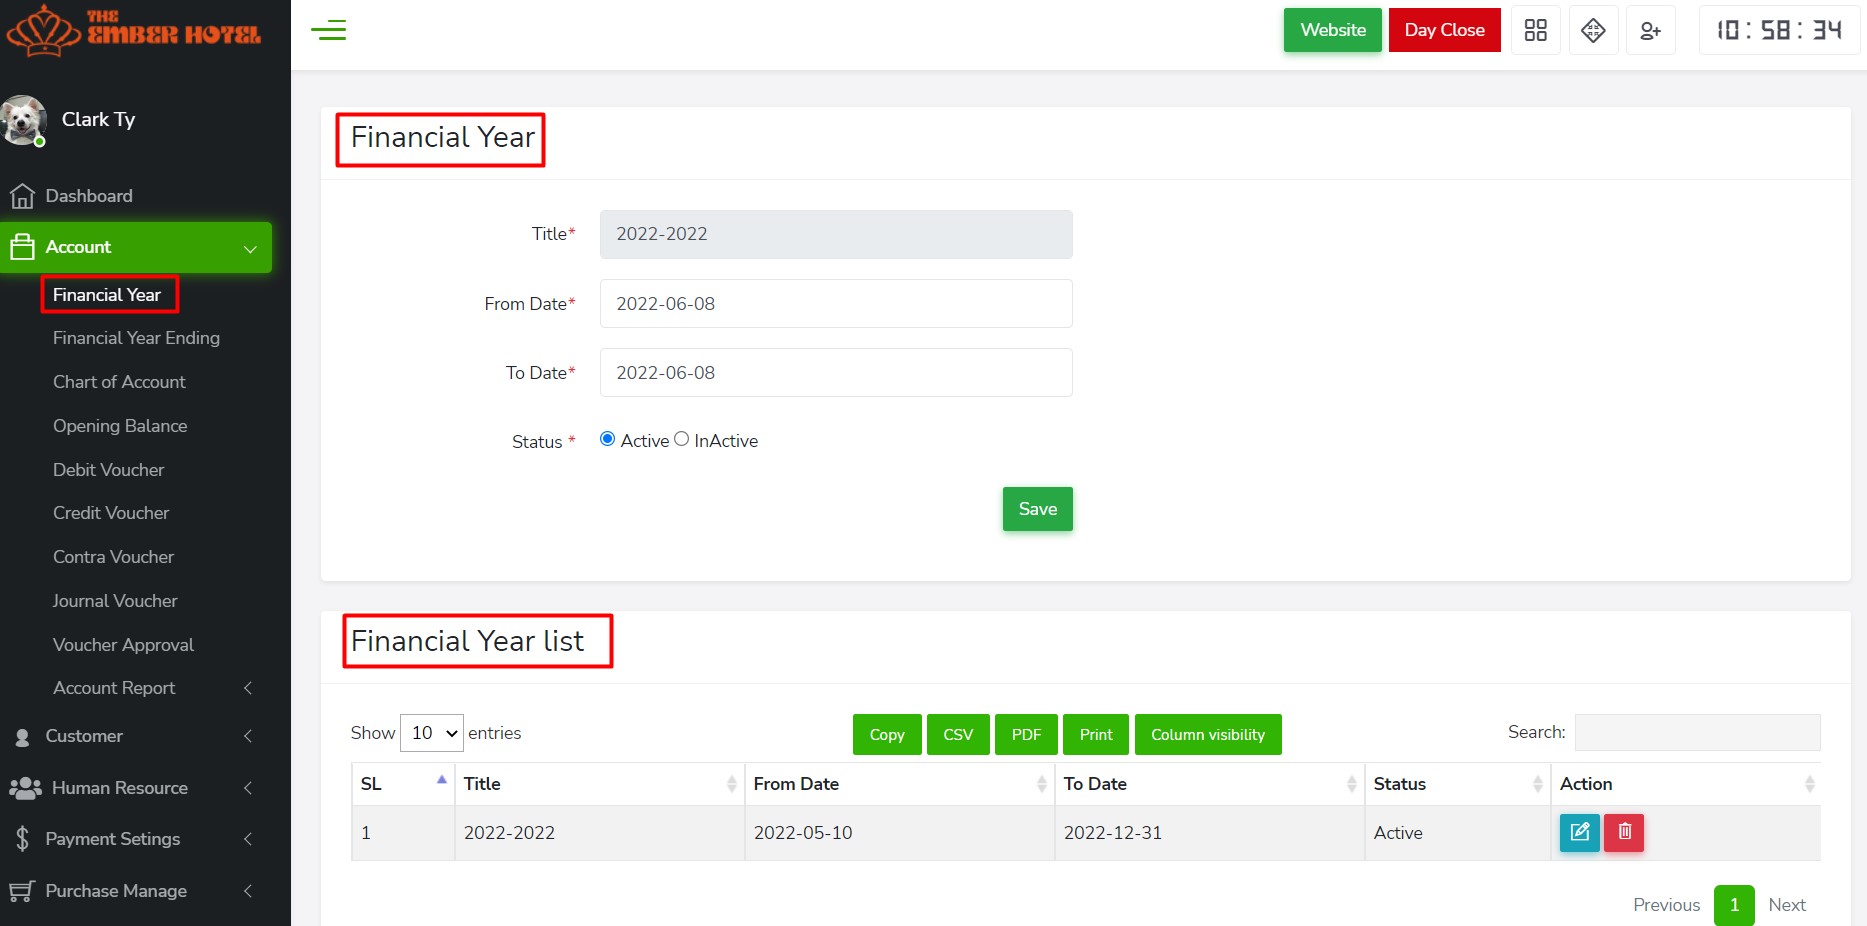Click The Ember Hotel logo
The image size is (1867, 926).
coord(133,30)
